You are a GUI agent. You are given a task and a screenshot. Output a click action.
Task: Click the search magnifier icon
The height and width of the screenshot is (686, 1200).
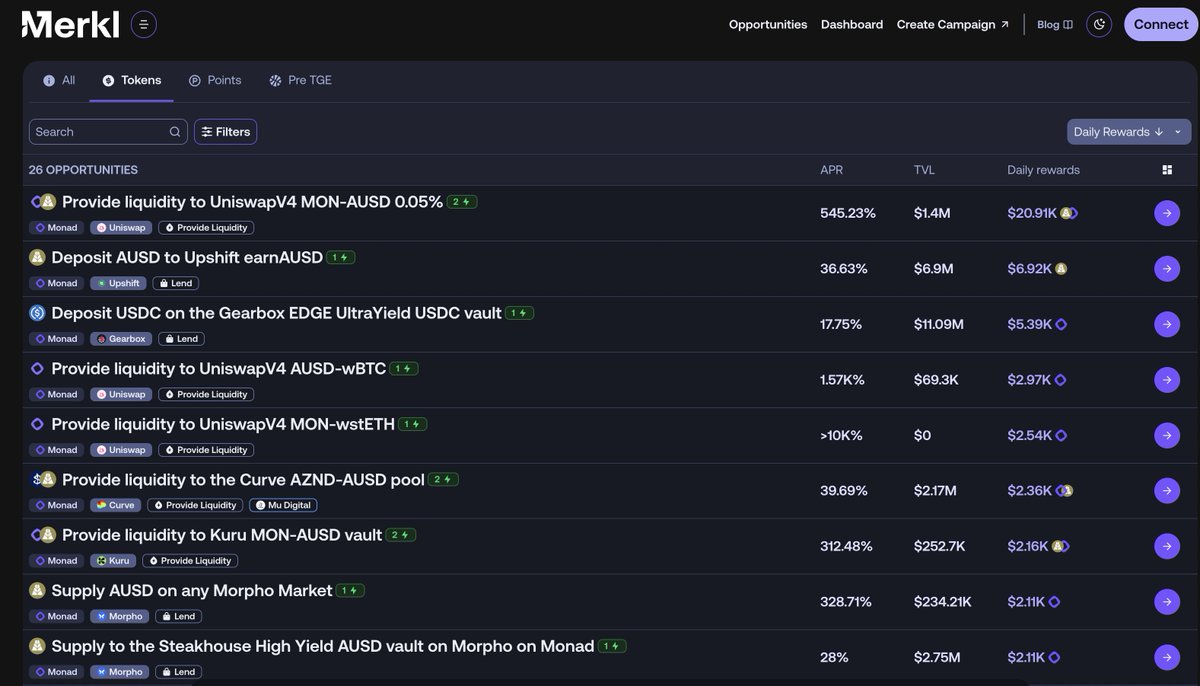175,132
